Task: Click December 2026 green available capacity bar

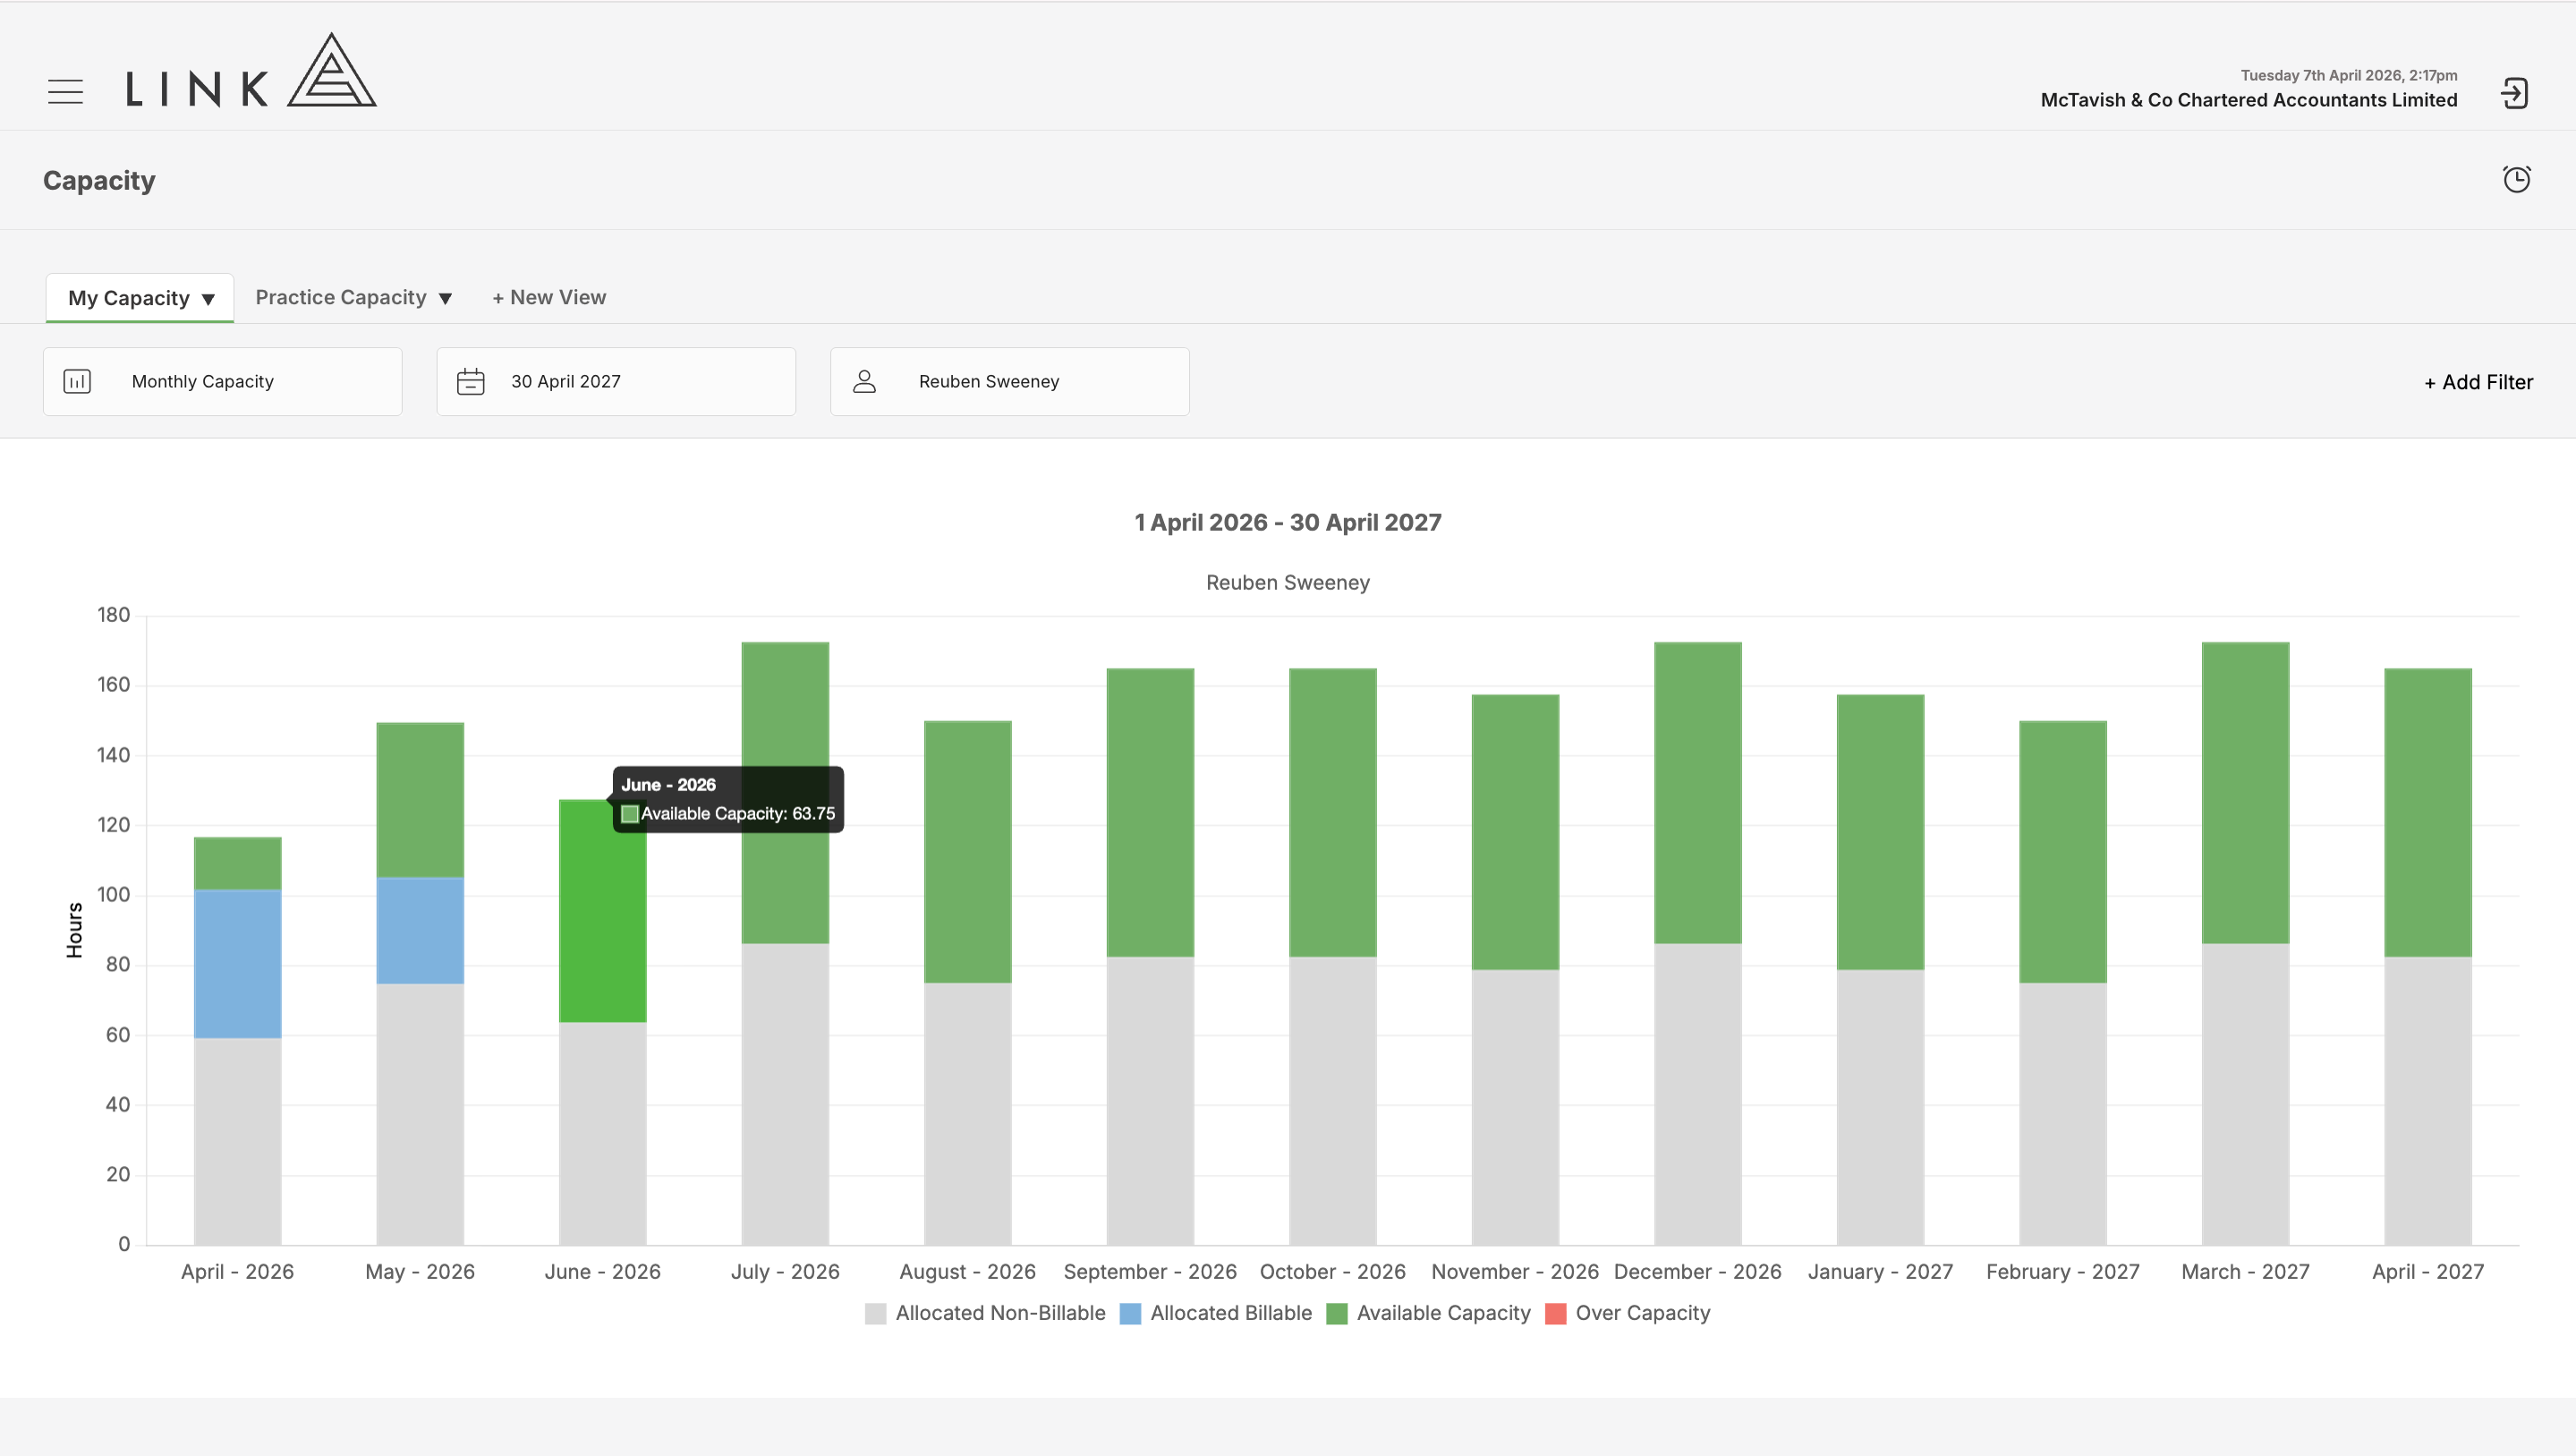Action: point(1697,793)
